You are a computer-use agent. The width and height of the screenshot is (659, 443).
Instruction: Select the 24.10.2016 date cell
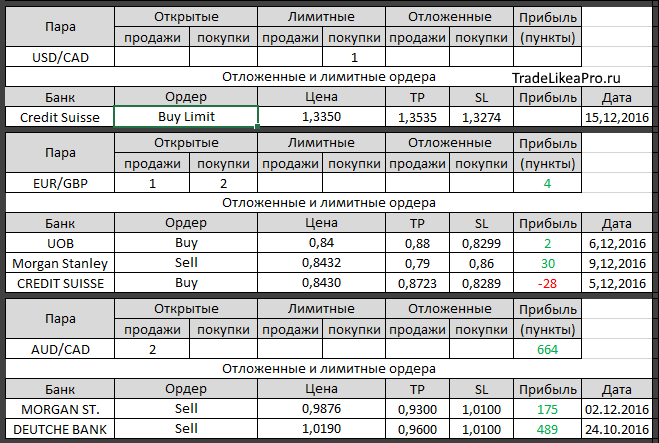[x=617, y=429]
